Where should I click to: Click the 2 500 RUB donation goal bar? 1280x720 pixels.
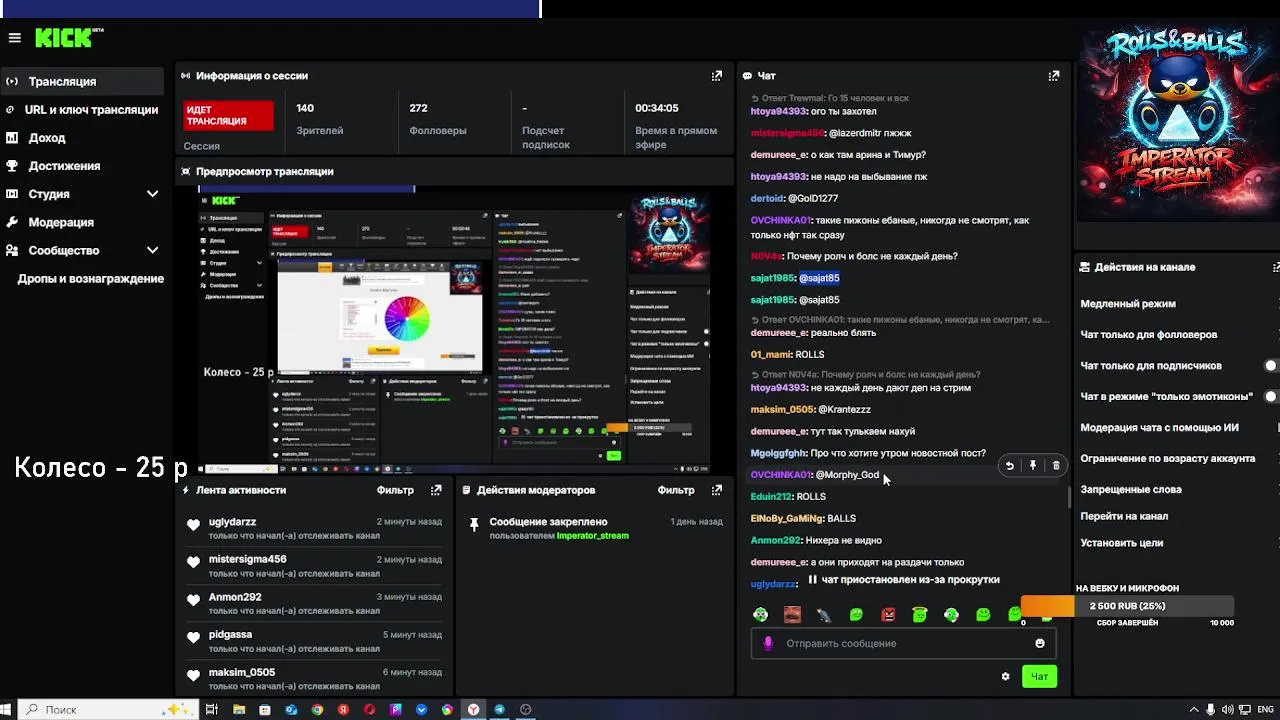[x=1127, y=606]
